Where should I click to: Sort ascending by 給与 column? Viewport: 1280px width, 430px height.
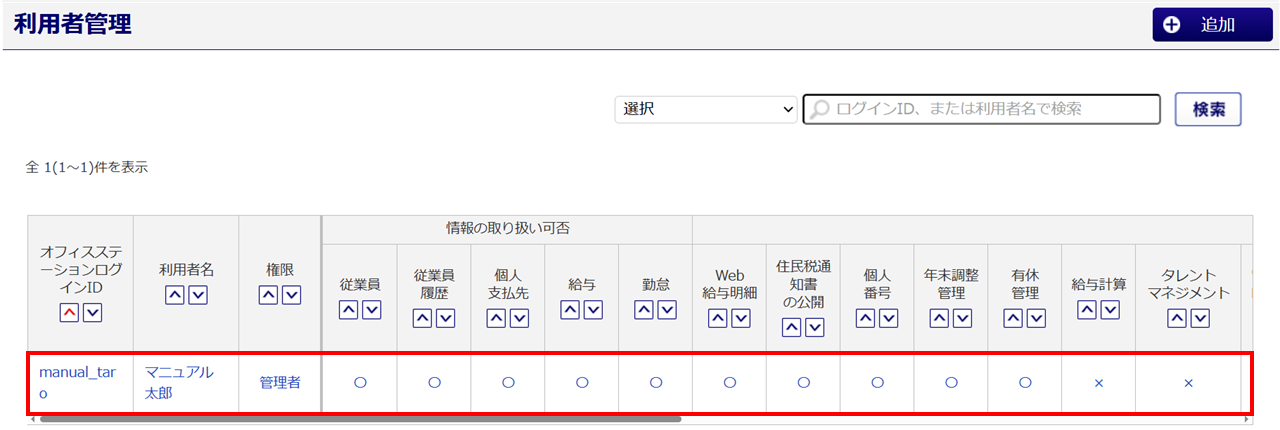click(569, 310)
